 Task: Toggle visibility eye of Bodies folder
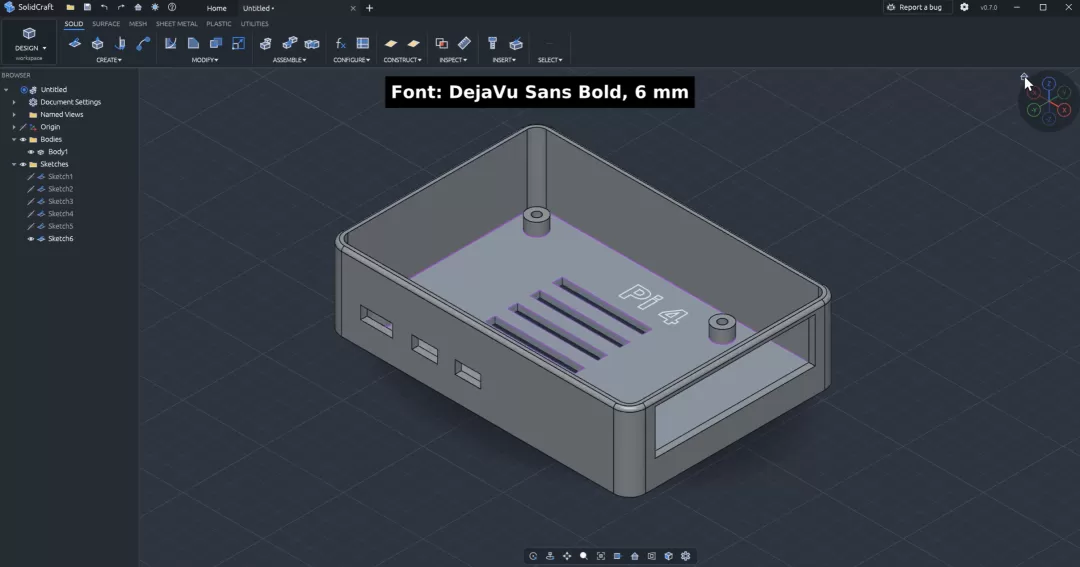click(x=23, y=139)
